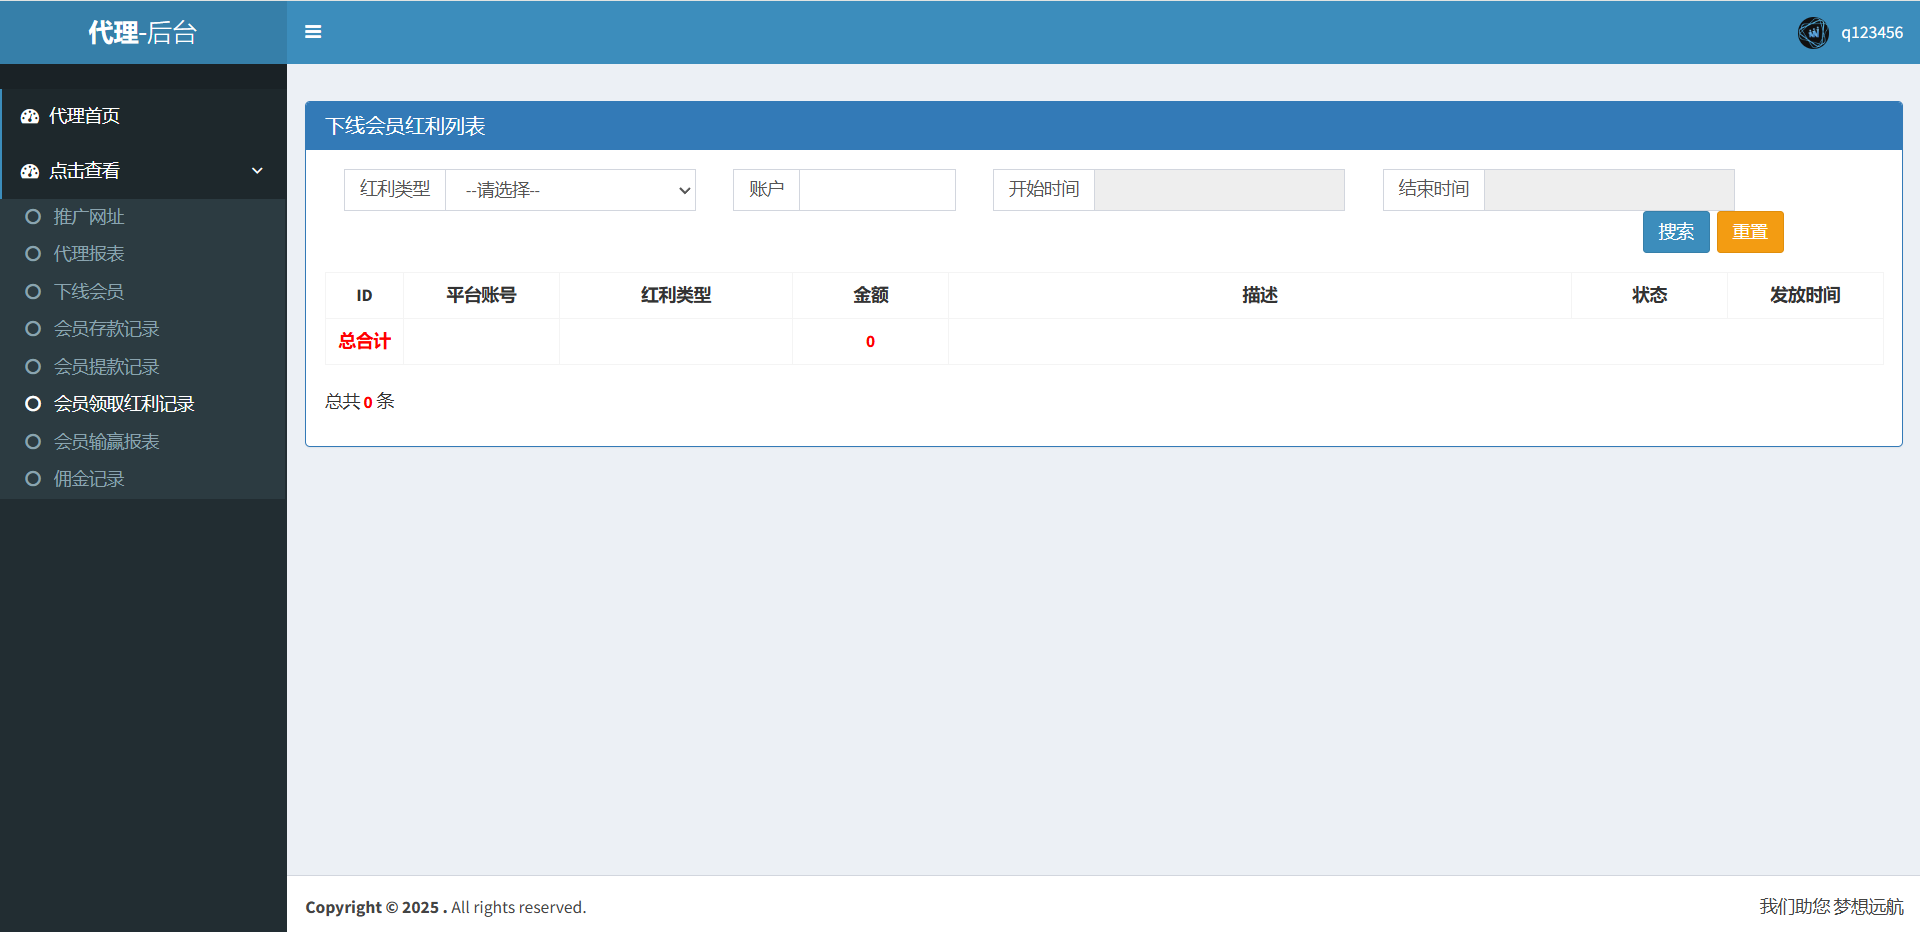1920x932 pixels.
Task: Click the circle icon next to 佣金记录
Action: pyautogui.click(x=33, y=479)
